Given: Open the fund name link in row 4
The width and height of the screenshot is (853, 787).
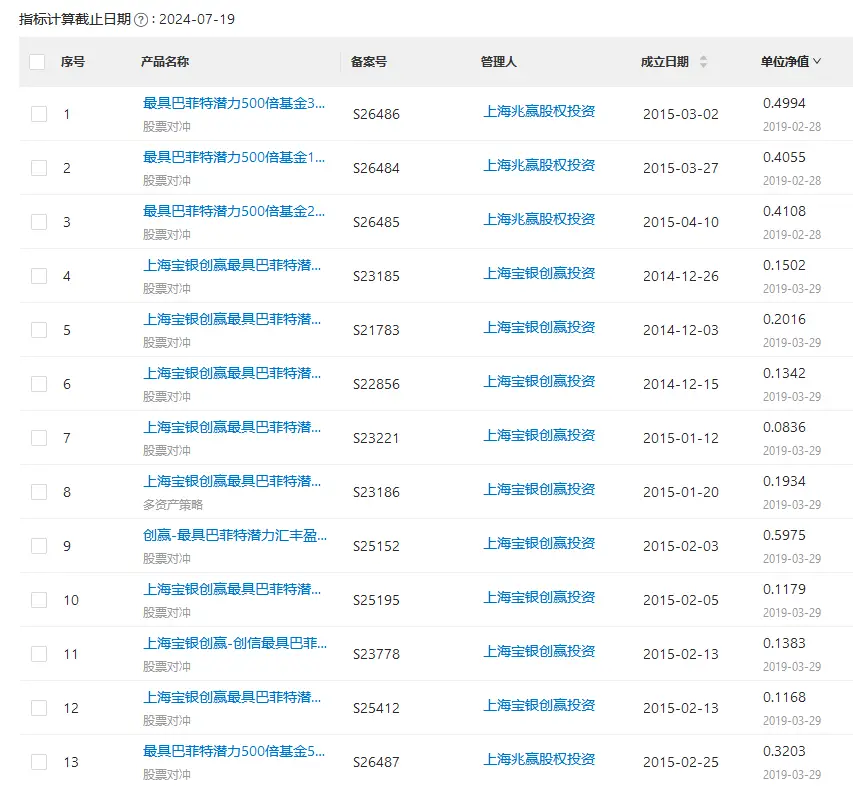Looking at the screenshot, I should point(232,265).
